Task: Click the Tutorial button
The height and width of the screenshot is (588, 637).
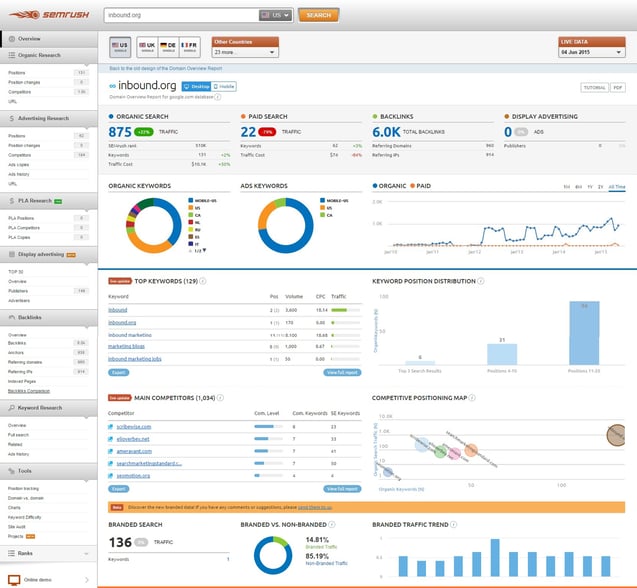Action: point(594,87)
